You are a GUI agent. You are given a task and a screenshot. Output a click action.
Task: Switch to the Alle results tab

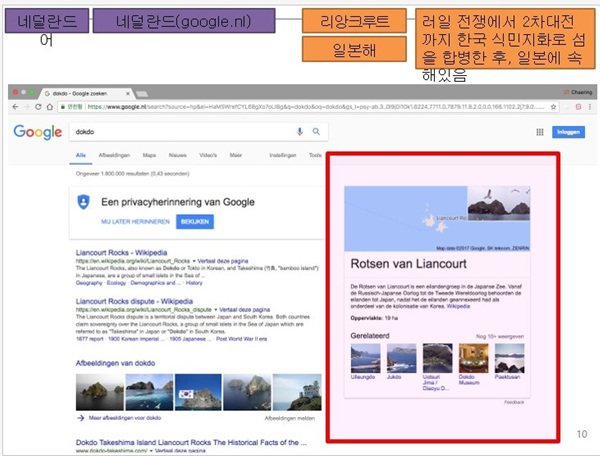pyautogui.click(x=81, y=155)
